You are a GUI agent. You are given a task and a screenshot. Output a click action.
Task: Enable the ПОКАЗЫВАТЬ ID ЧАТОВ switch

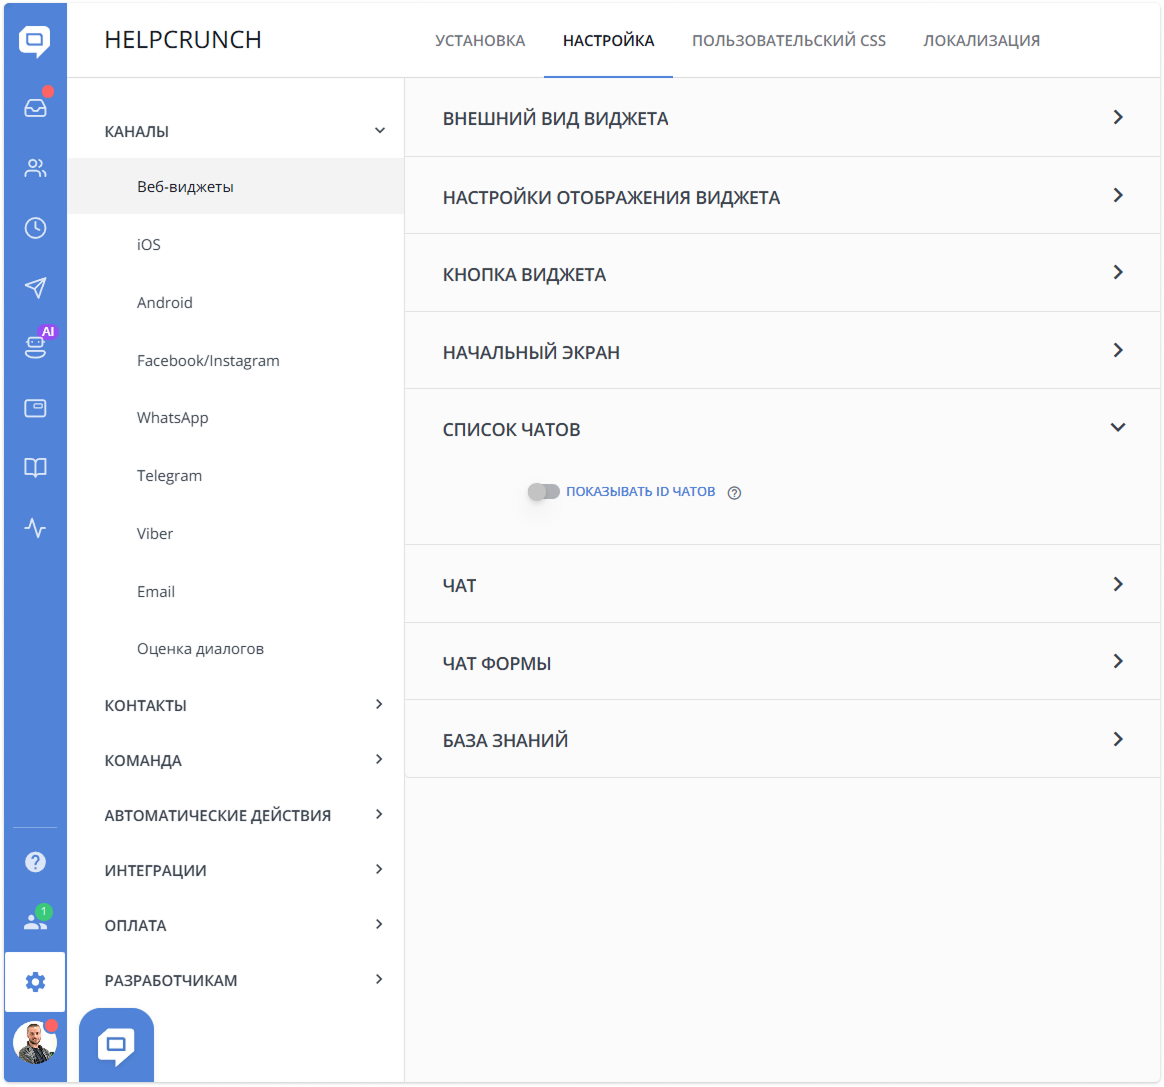point(543,491)
